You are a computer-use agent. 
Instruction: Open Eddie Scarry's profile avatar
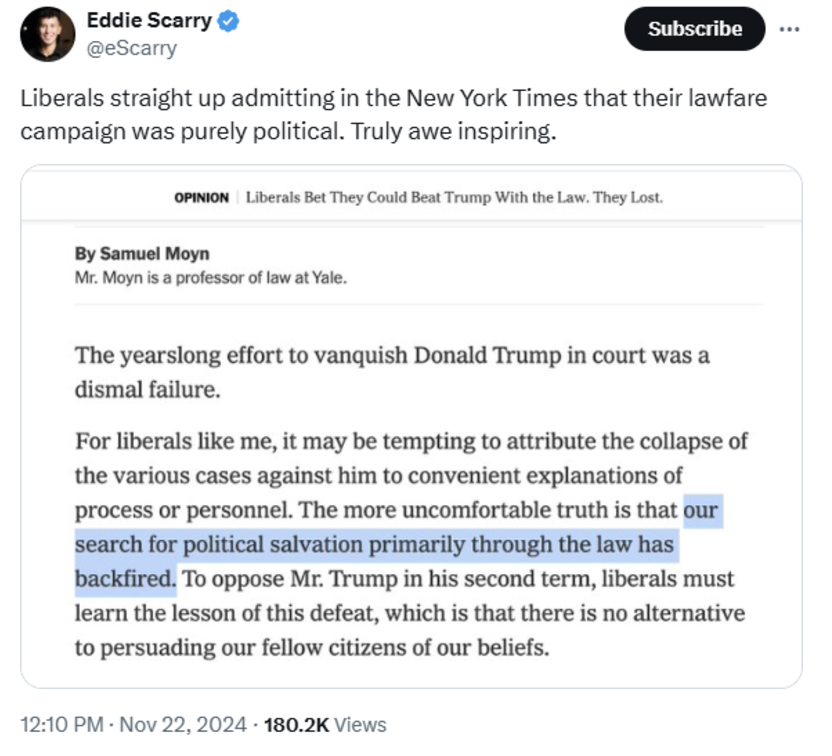click(47, 34)
